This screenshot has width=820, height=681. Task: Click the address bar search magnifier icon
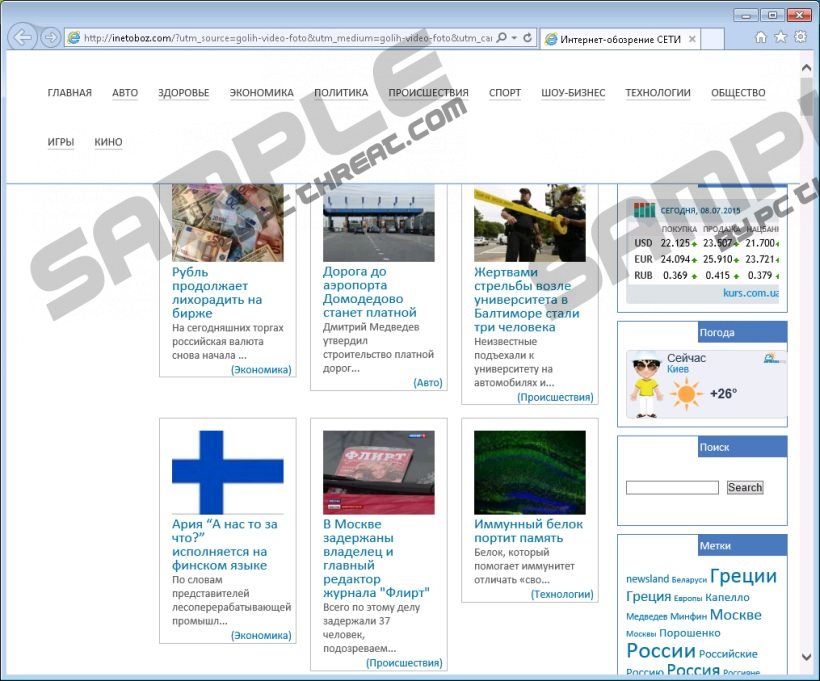point(501,38)
